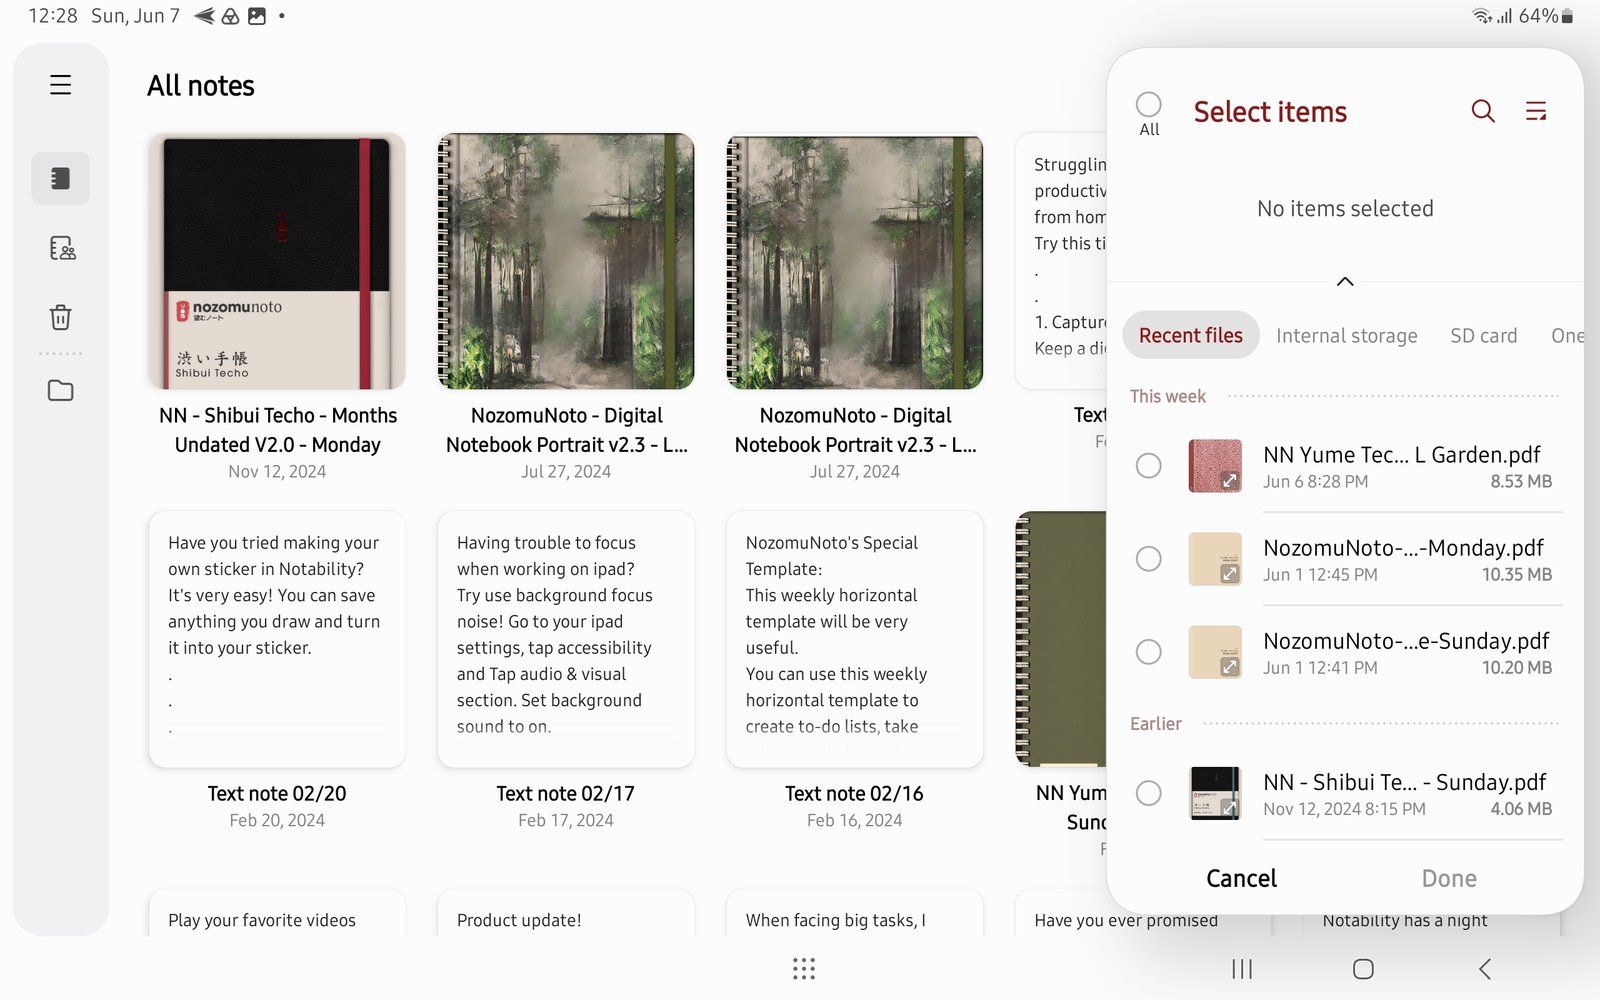Viewport: 1600px width, 1000px height.
Task: Select the All notes sidebar icon
Action: [x=60, y=178]
